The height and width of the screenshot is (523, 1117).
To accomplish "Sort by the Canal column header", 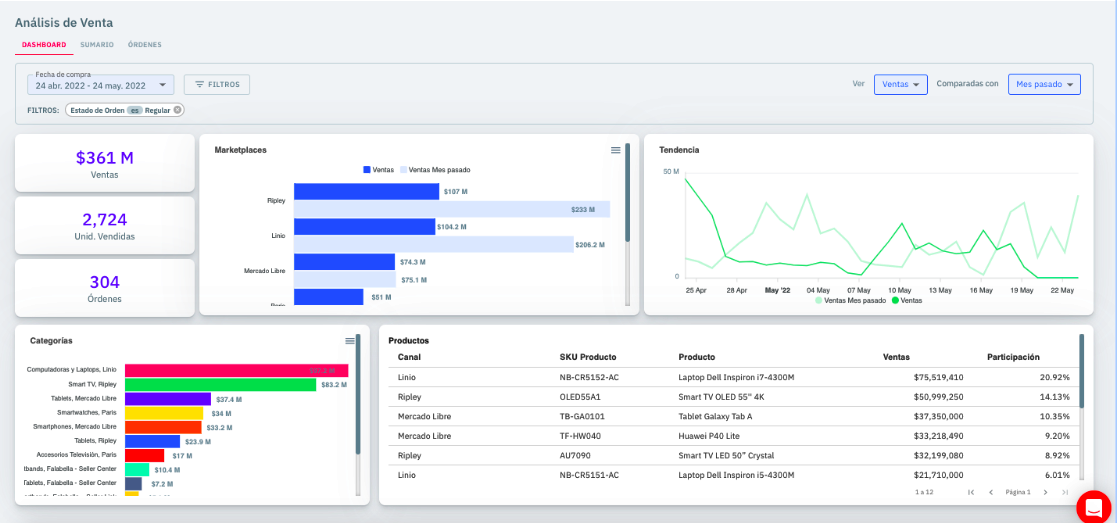I will (x=410, y=357).
